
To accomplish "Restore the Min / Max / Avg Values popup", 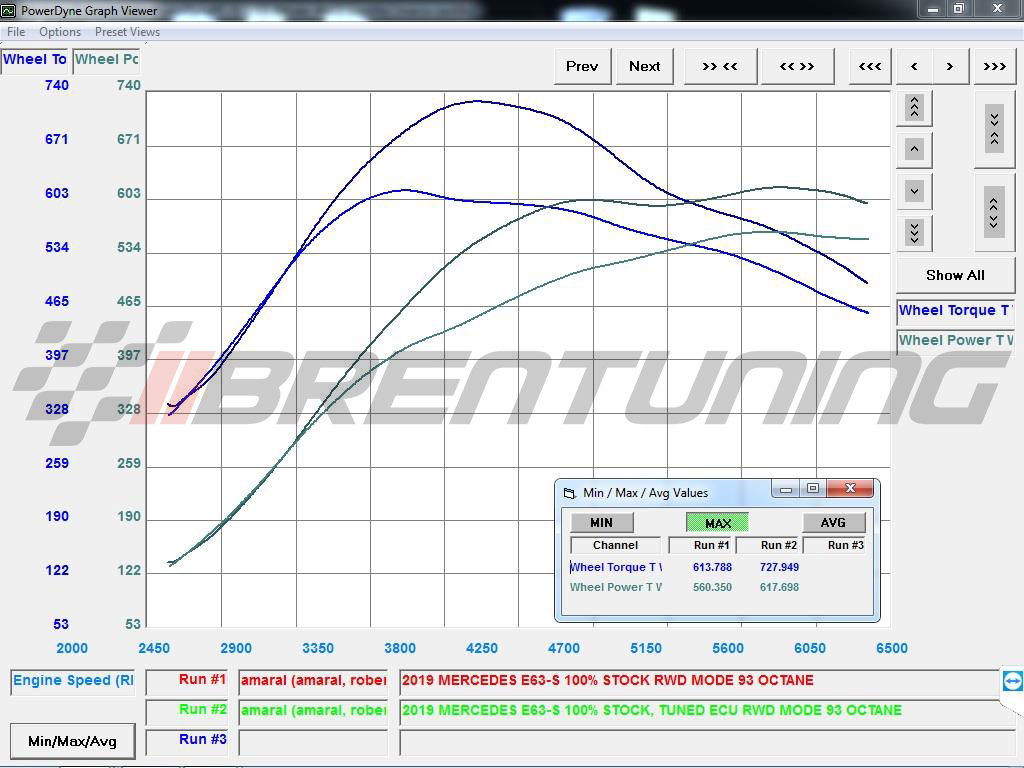I will pos(813,488).
